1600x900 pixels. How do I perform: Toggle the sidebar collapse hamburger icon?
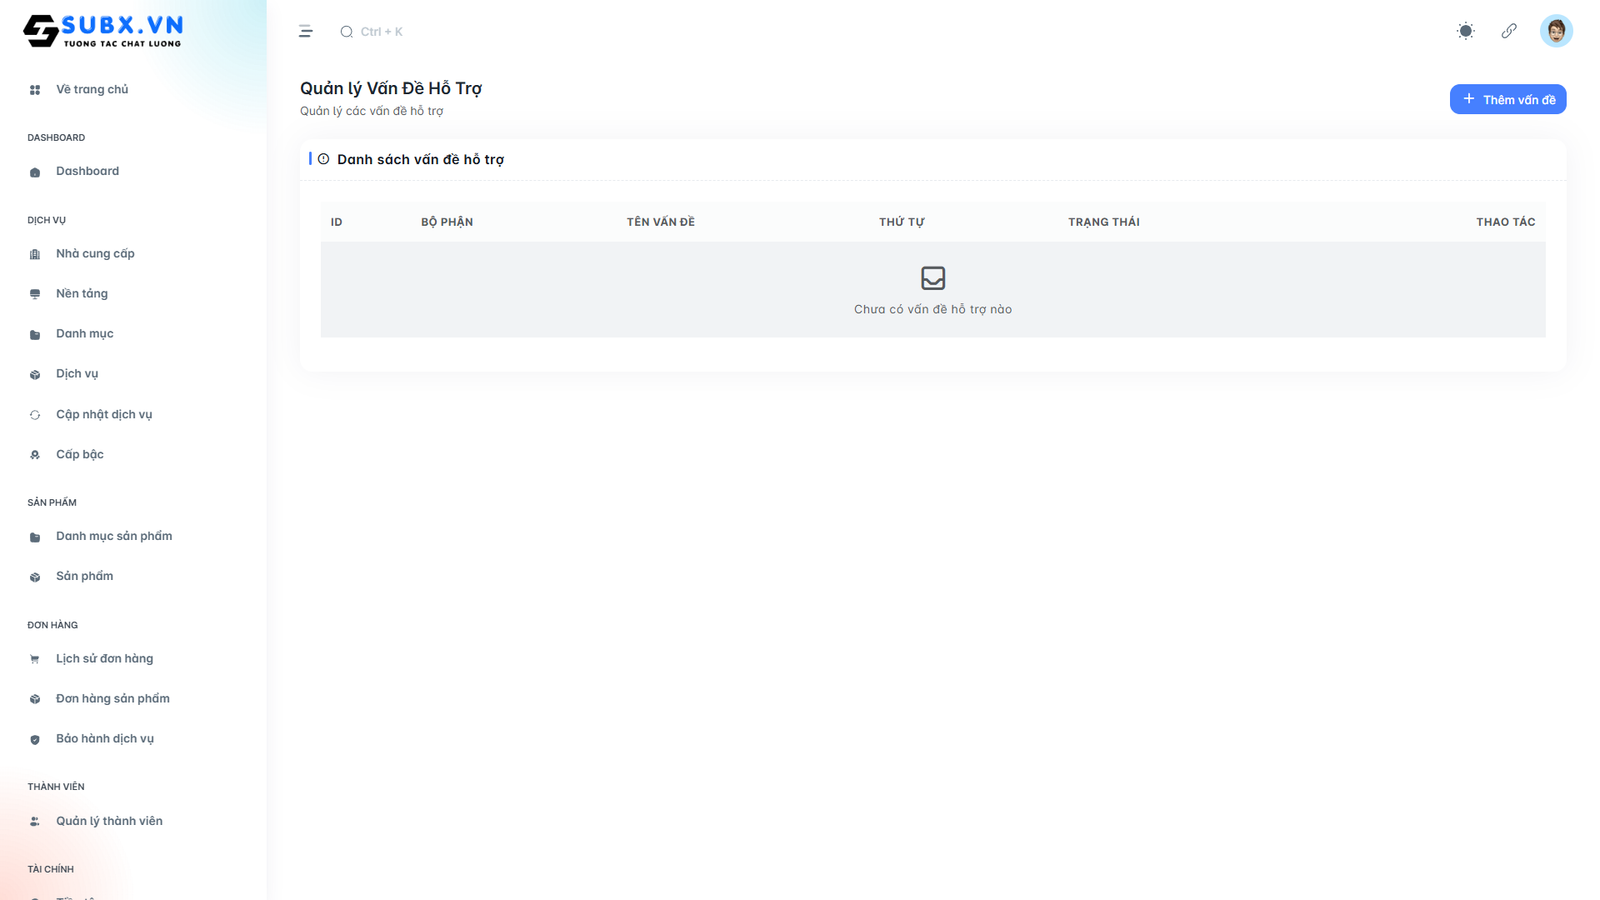[306, 32]
